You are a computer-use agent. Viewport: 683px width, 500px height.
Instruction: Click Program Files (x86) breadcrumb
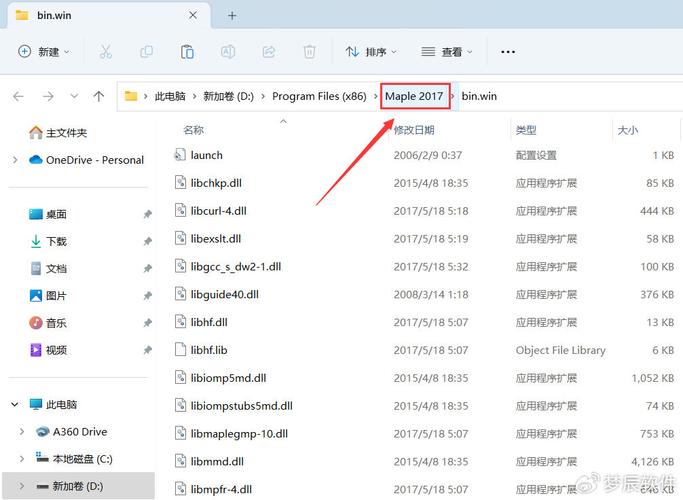[x=319, y=96]
